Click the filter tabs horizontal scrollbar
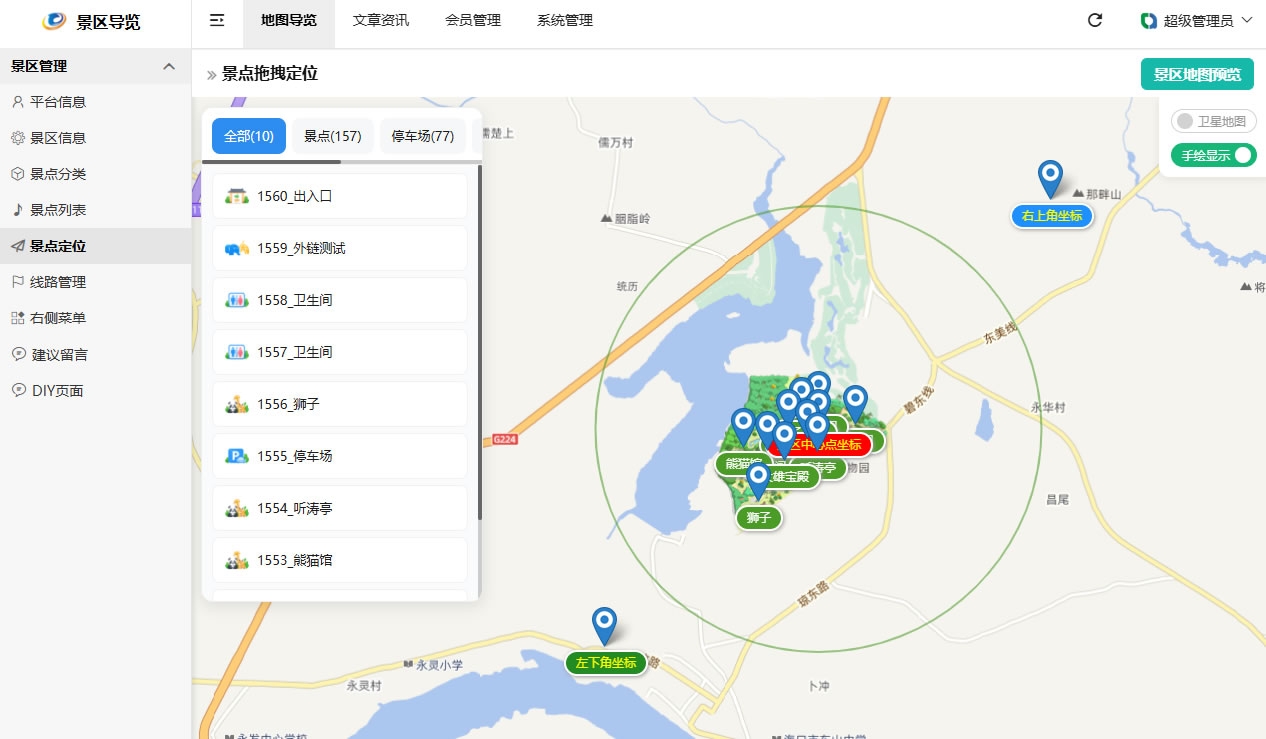Screen dimensions: 1266x739 click(272, 161)
